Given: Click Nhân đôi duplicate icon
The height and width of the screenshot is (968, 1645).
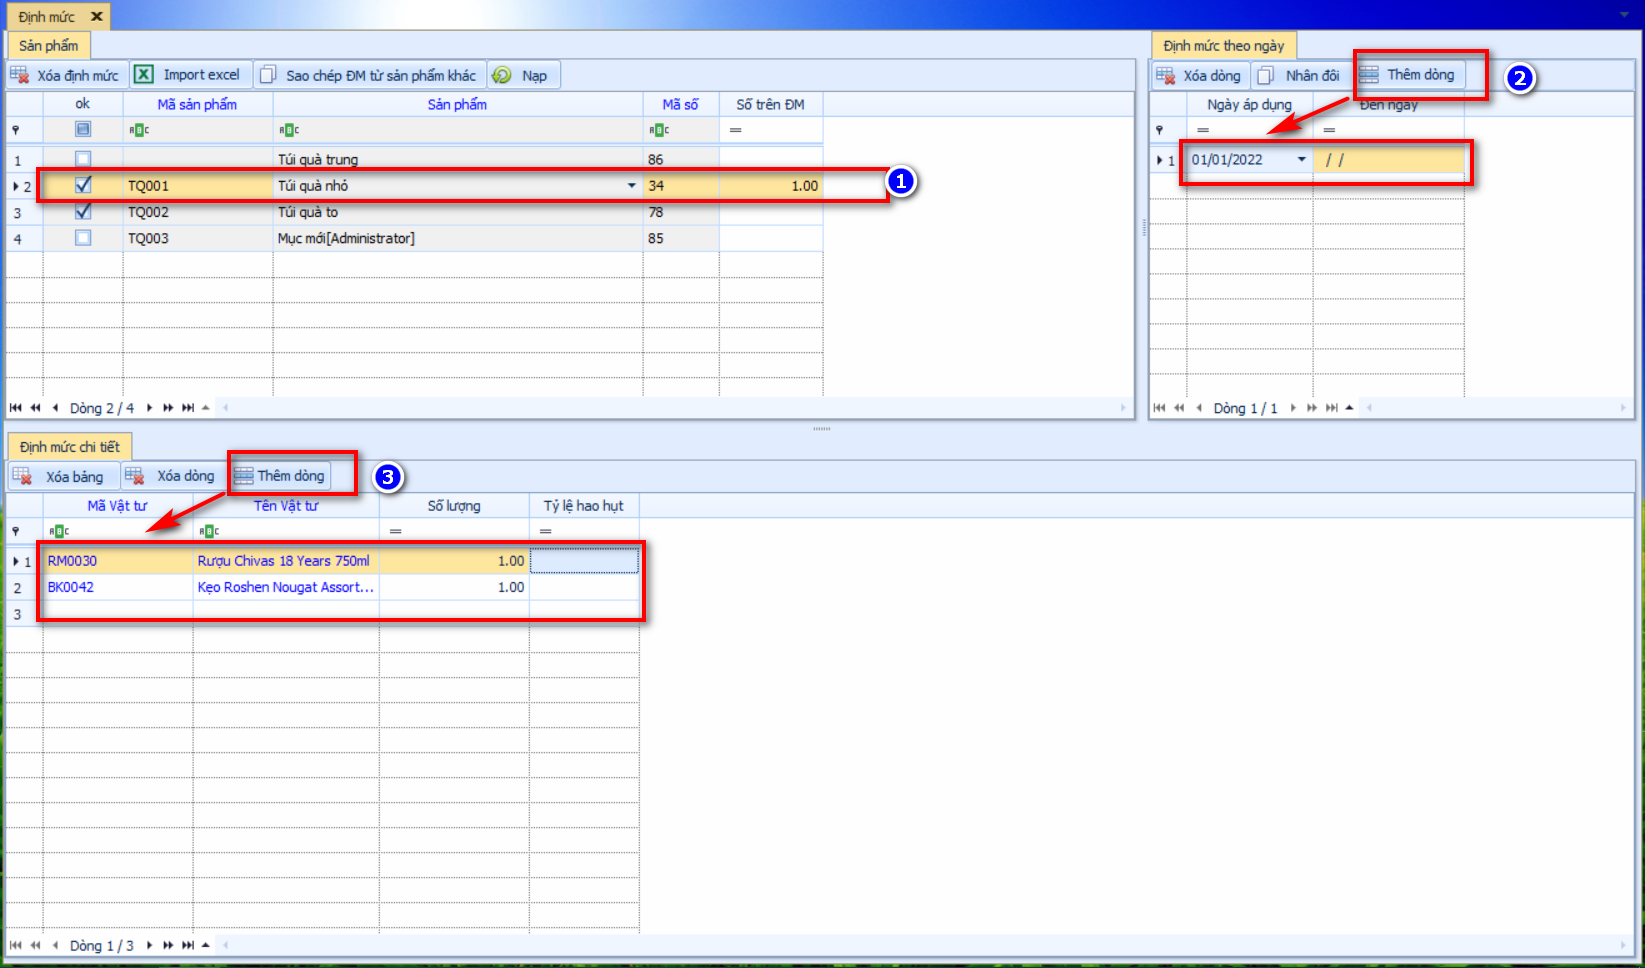Looking at the screenshot, I should pos(1266,75).
